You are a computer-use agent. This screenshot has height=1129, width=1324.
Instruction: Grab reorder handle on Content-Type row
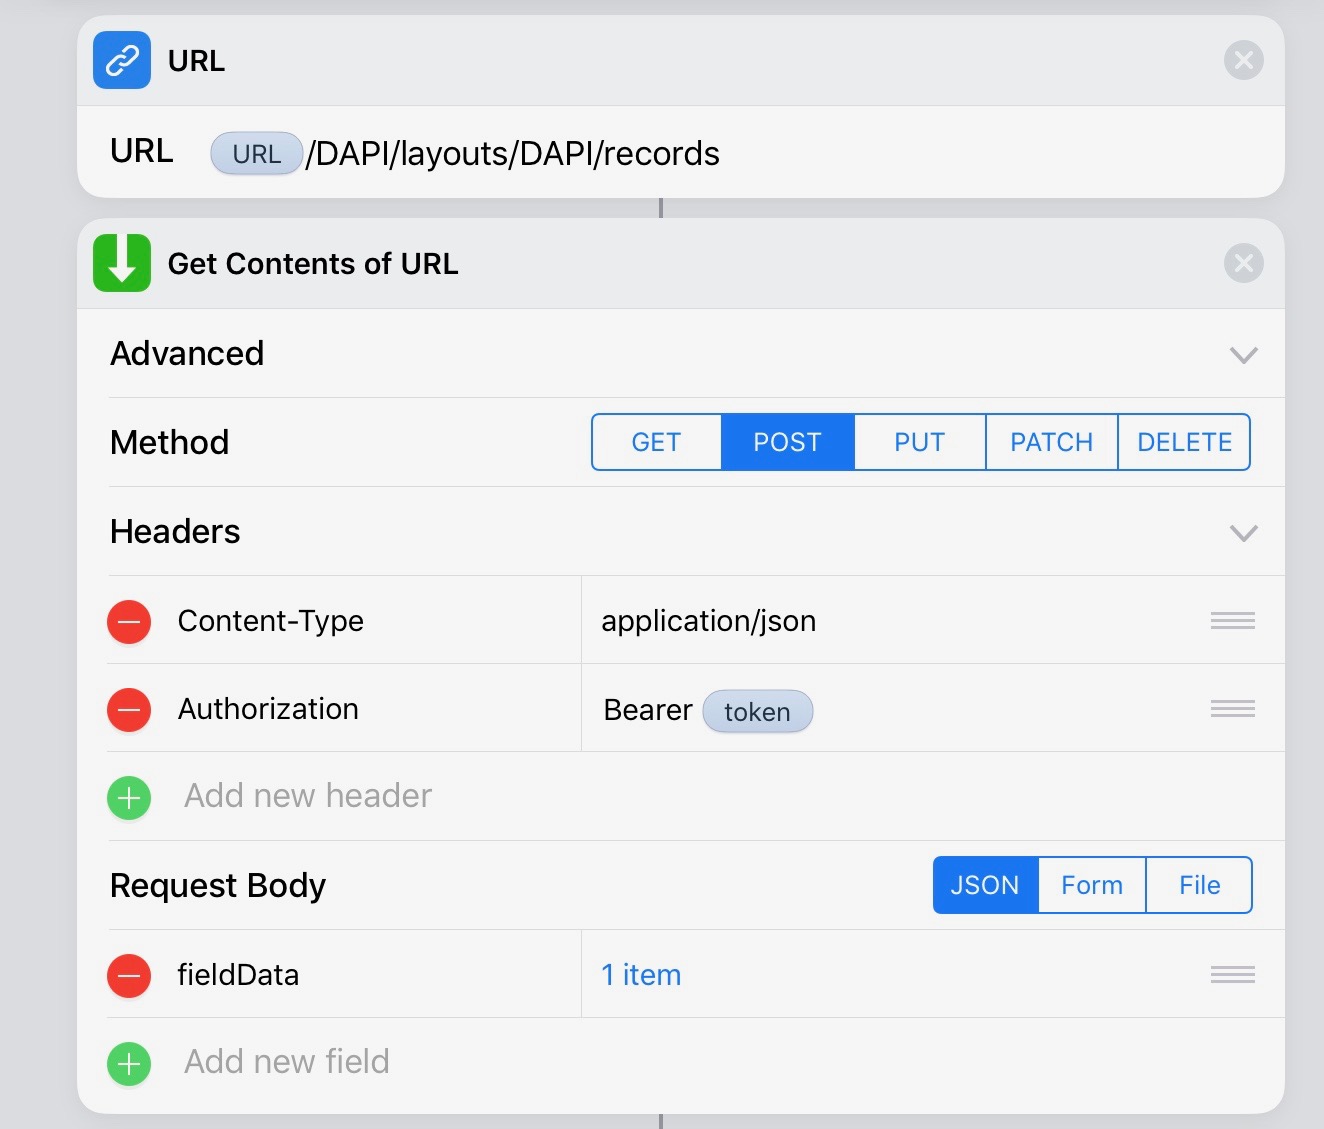(x=1232, y=621)
